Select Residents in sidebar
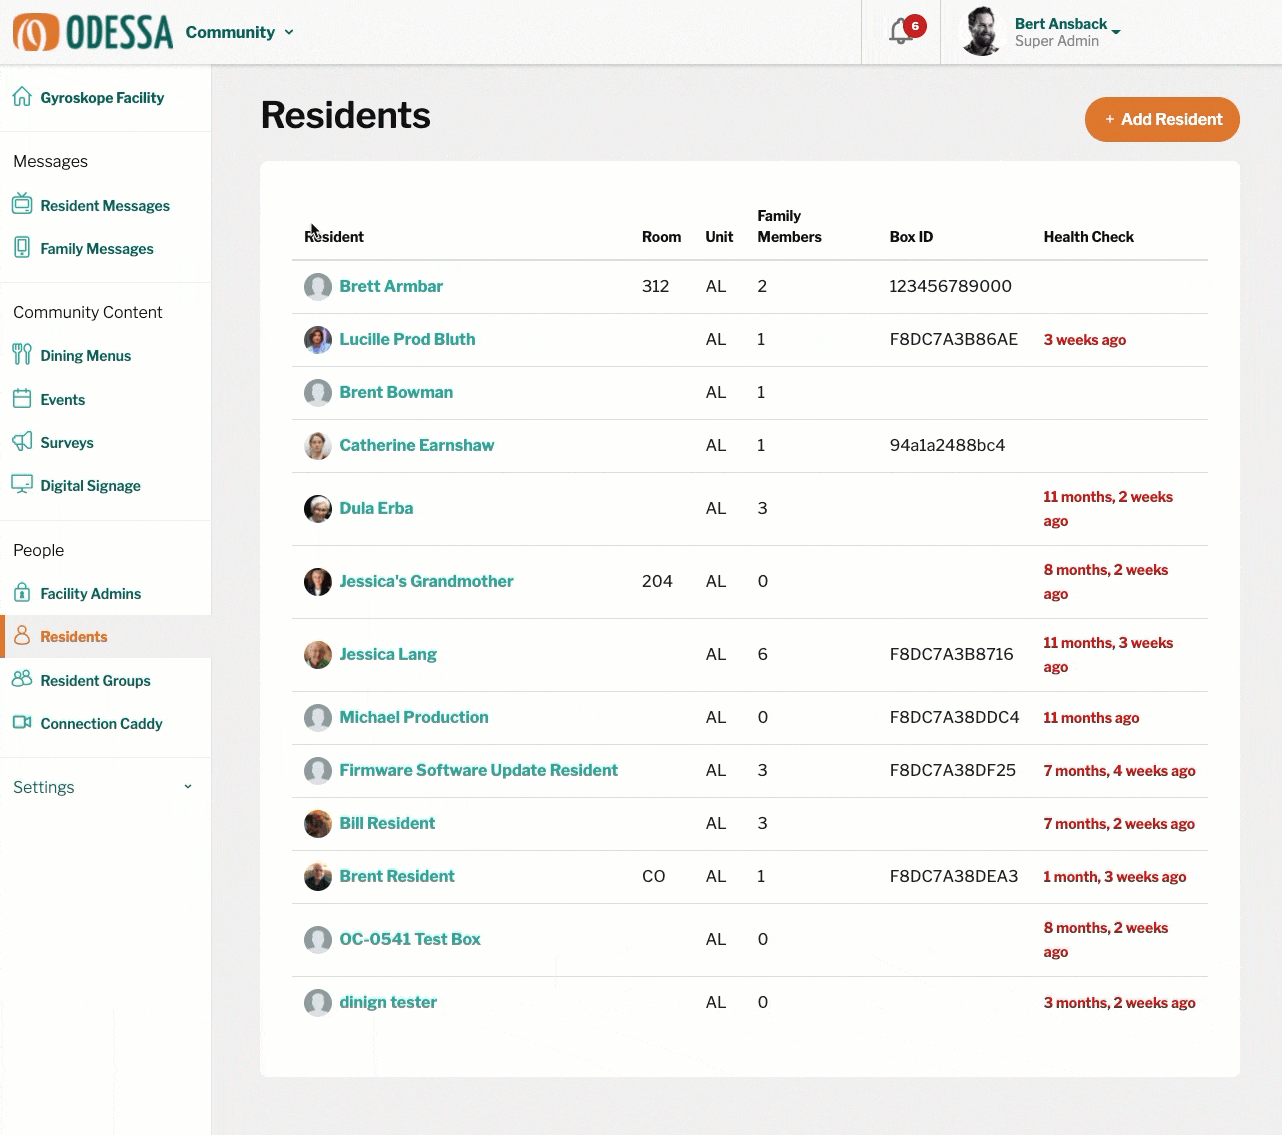This screenshot has height=1135, width=1282. (74, 636)
